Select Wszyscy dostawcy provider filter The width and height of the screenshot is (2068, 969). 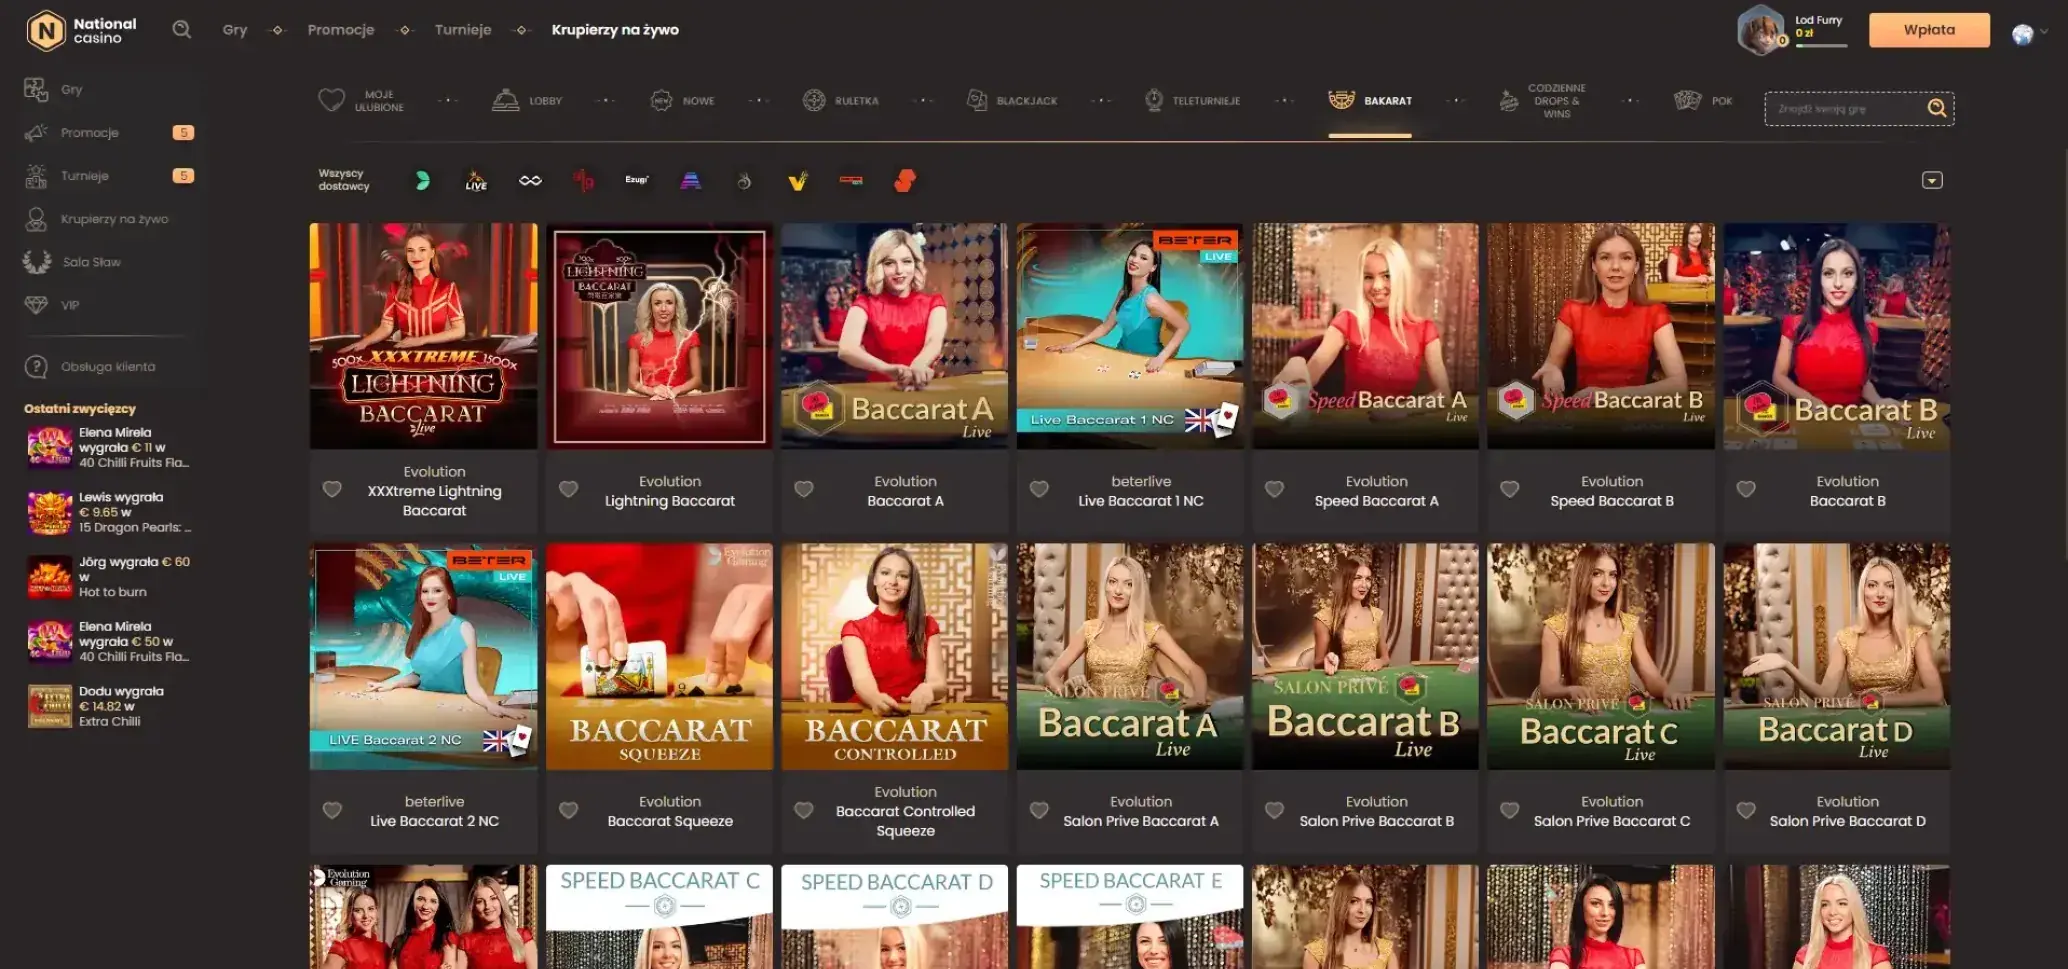point(344,180)
